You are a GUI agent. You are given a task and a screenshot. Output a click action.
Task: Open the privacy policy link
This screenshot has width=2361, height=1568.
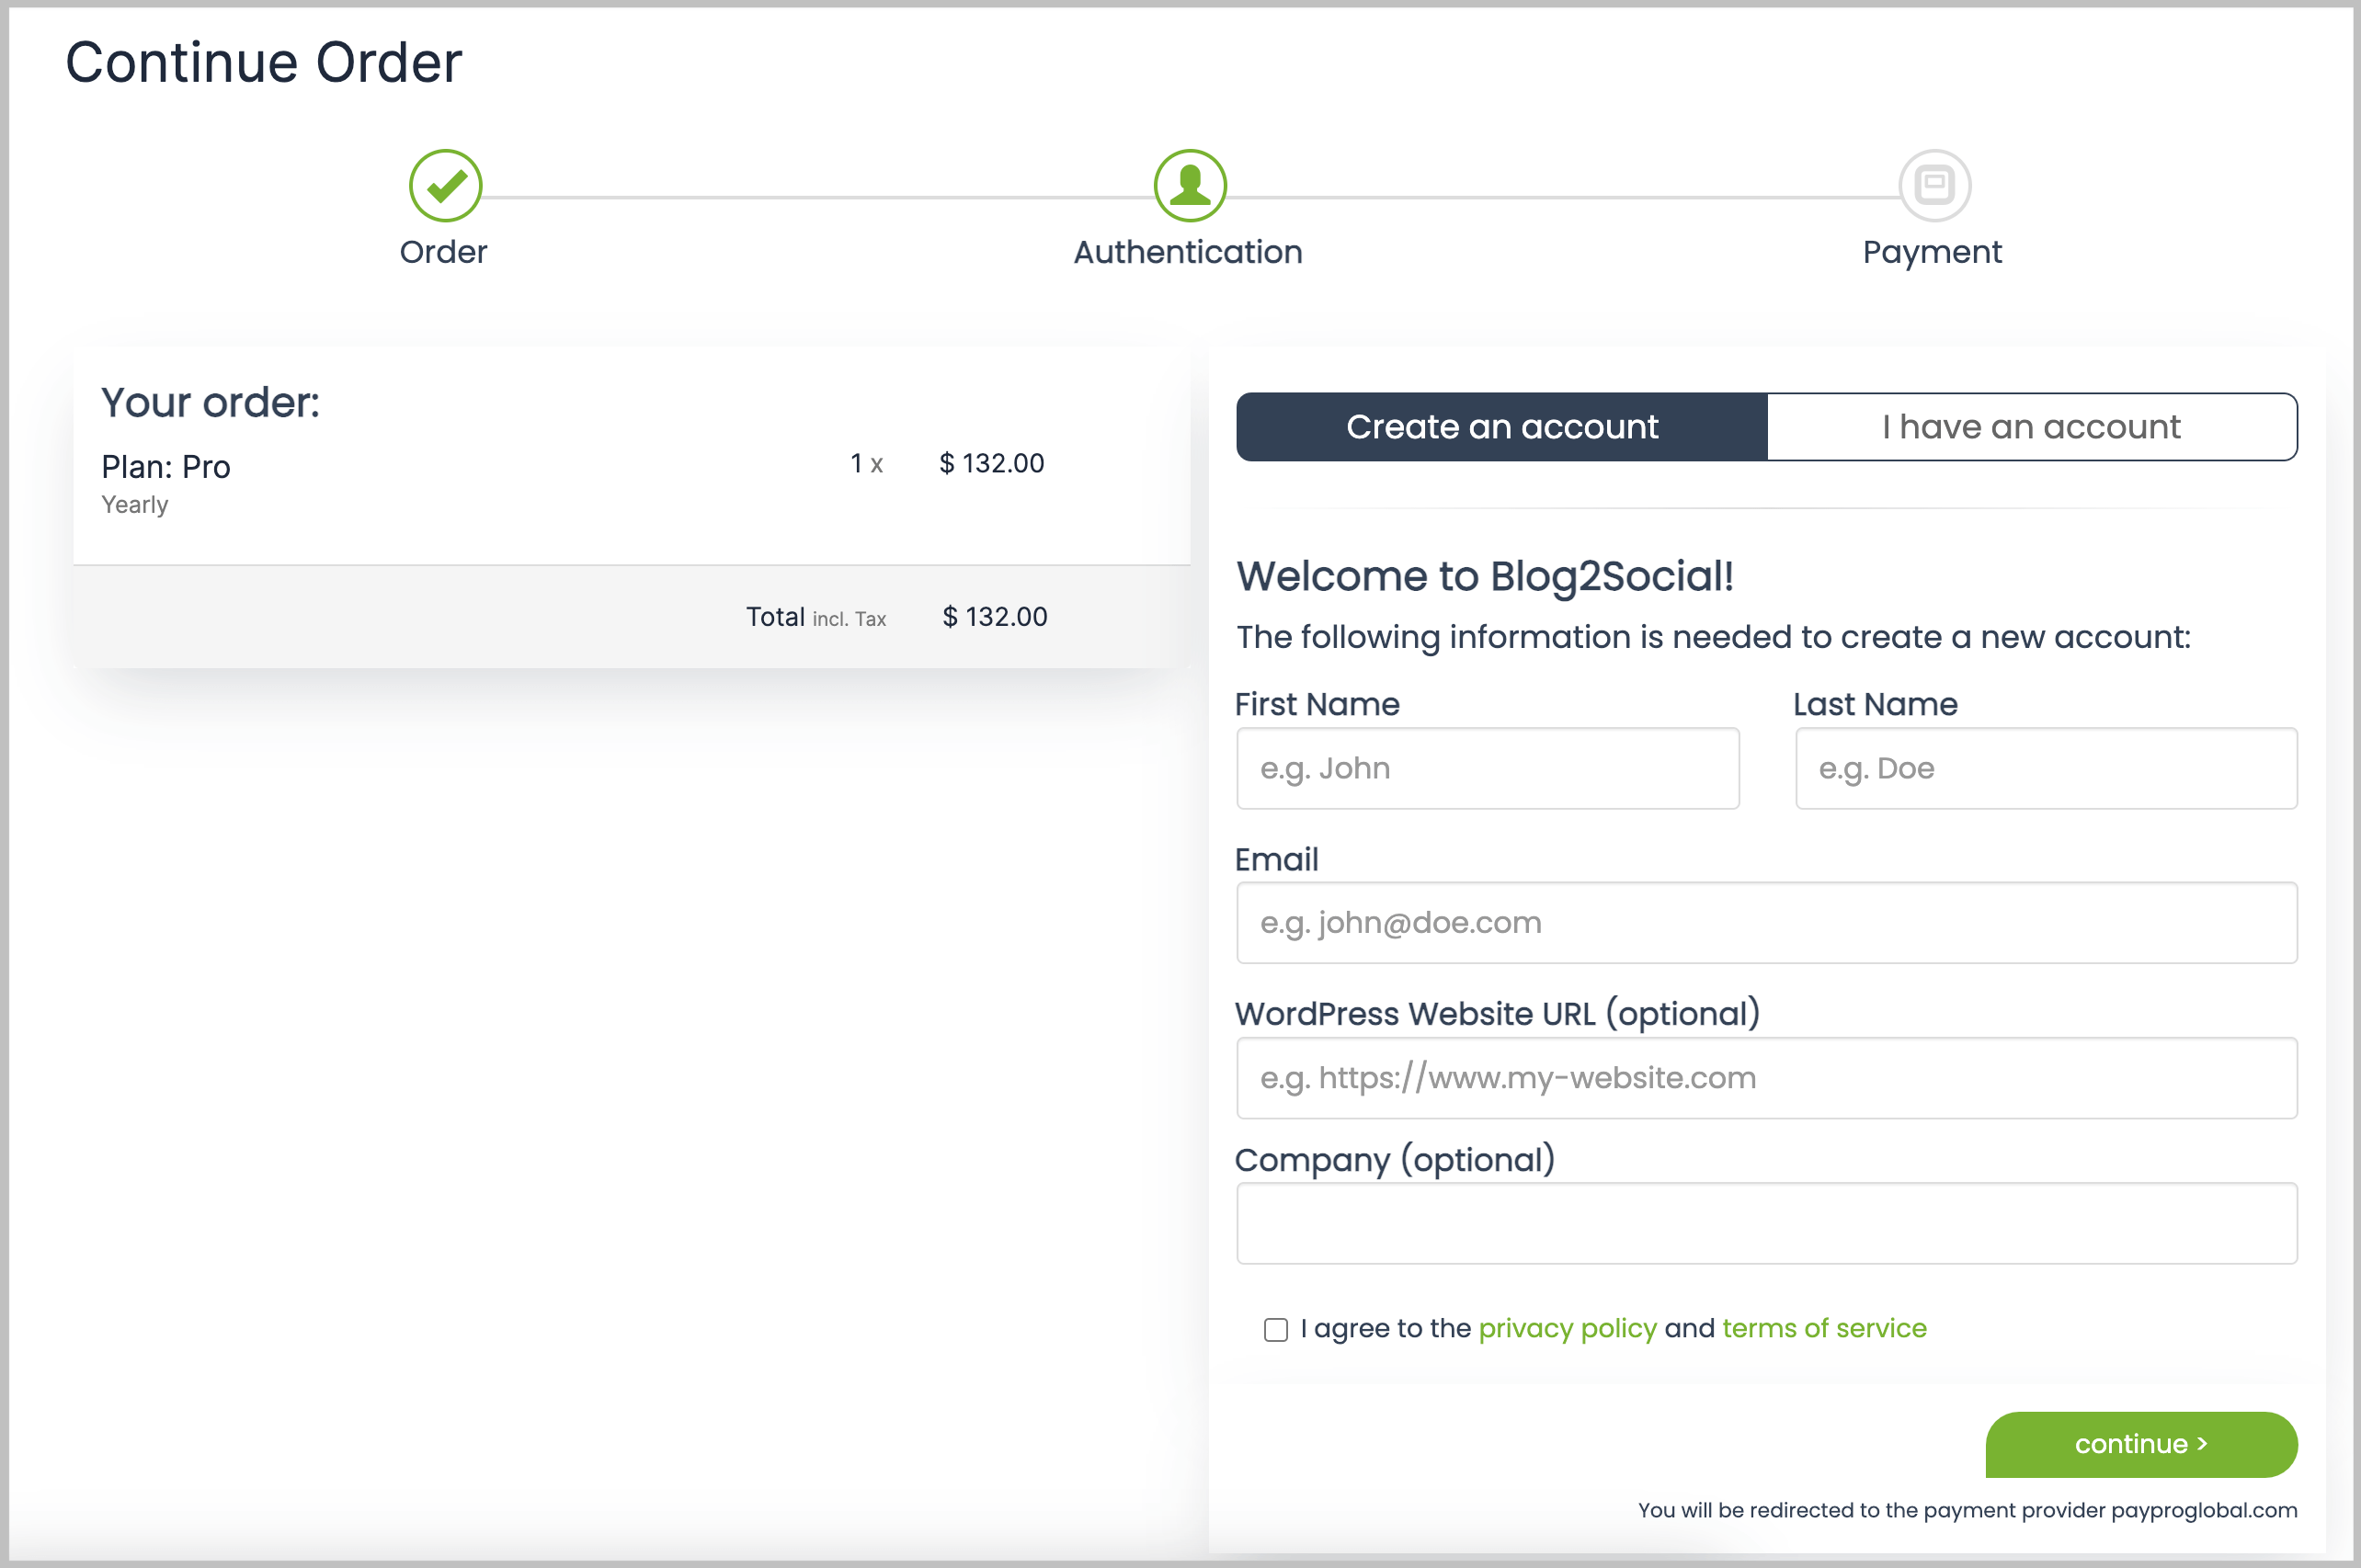pos(1567,1328)
